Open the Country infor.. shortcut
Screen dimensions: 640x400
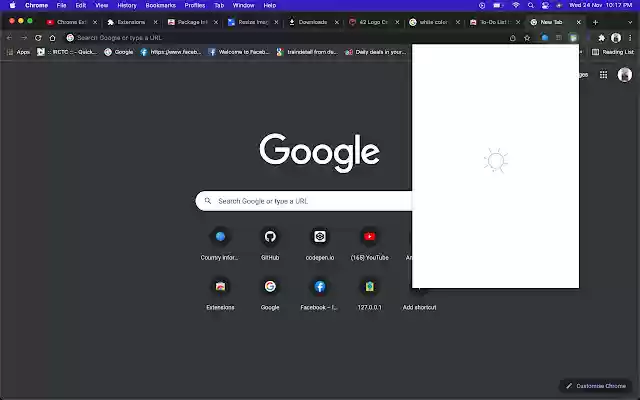[x=220, y=244]
